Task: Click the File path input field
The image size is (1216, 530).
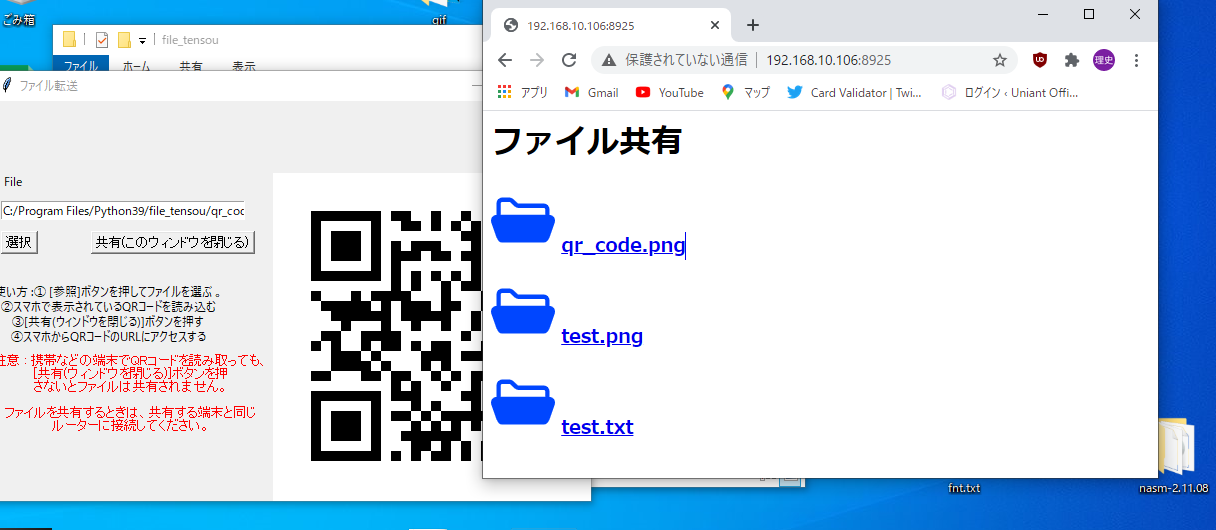Action: [122, 211]
